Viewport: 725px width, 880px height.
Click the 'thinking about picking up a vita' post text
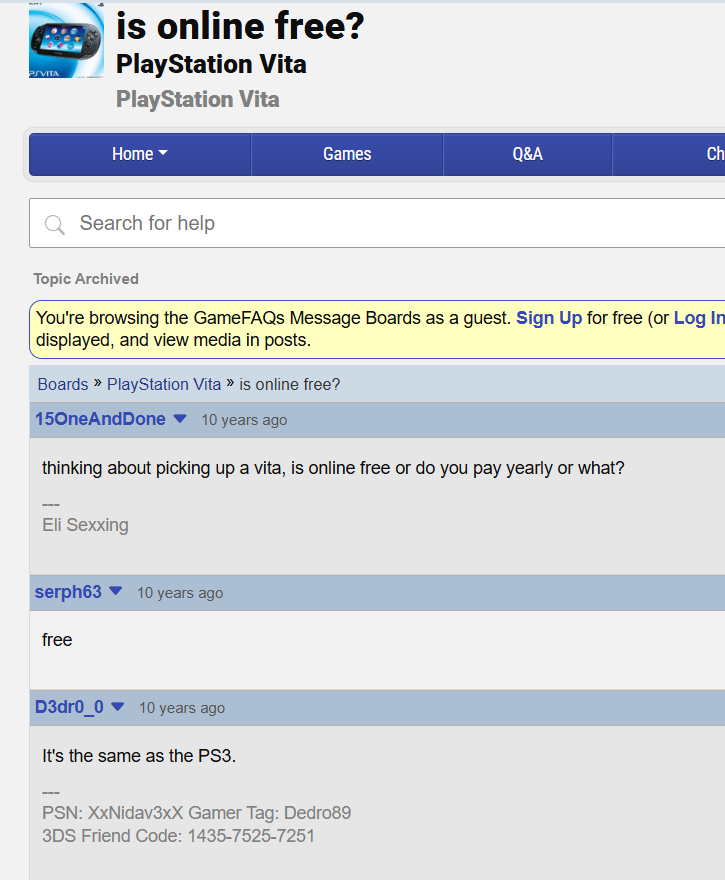[333, 468]
